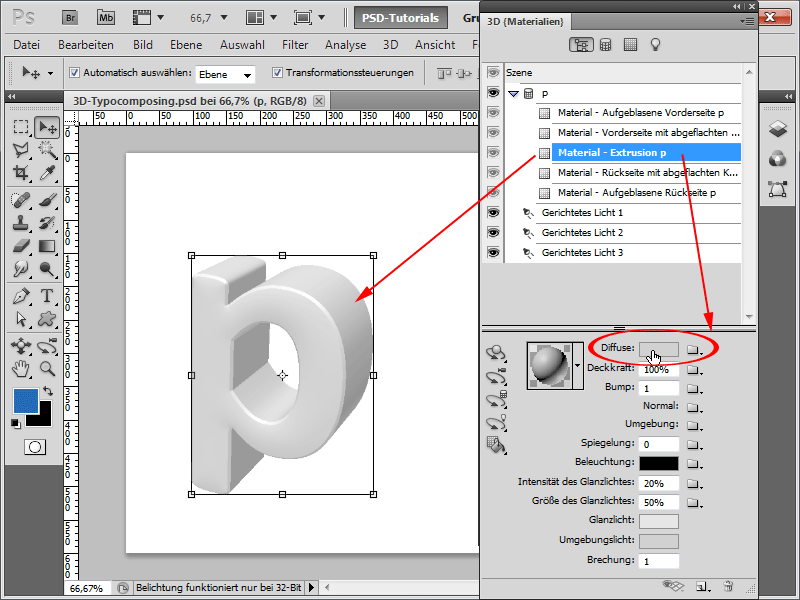
Task: Open the Bearbeiten menu
Action: 86,45
